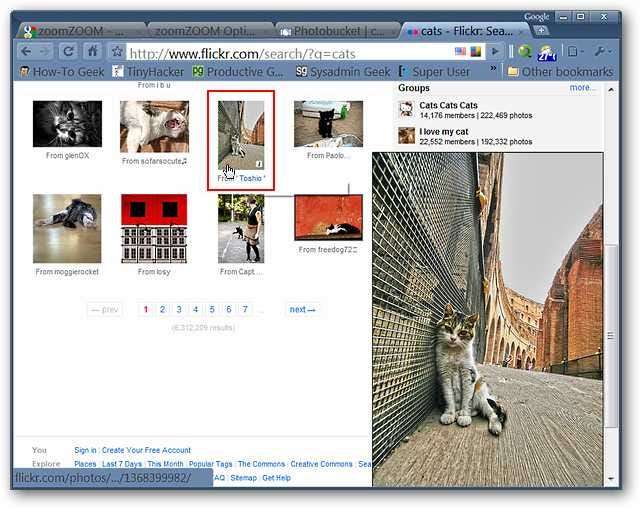Open How-To Geek bookmark
The height and width of the screenshot is (508, 640).
[x=62, y=72]
